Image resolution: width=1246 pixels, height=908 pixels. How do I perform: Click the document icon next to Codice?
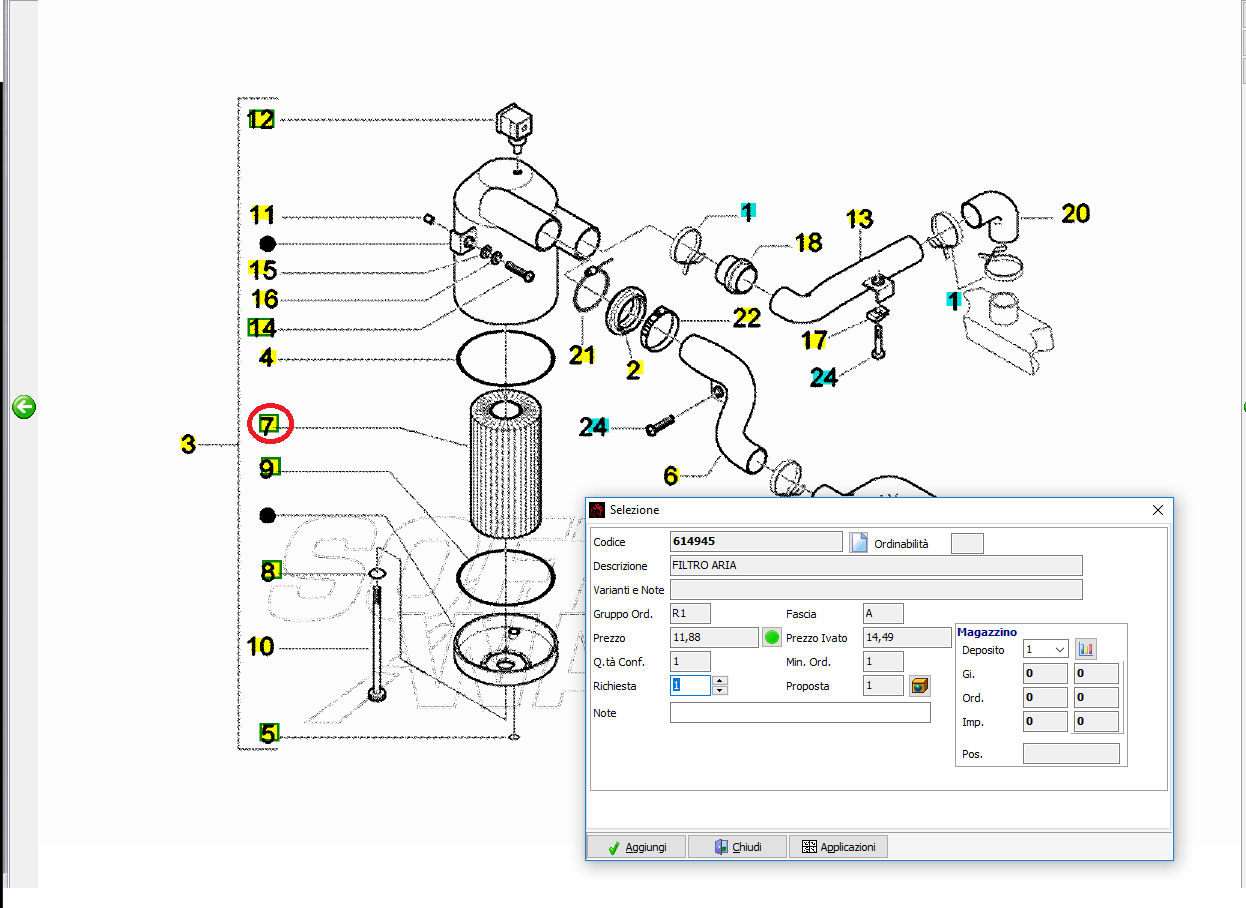(858, 542)
